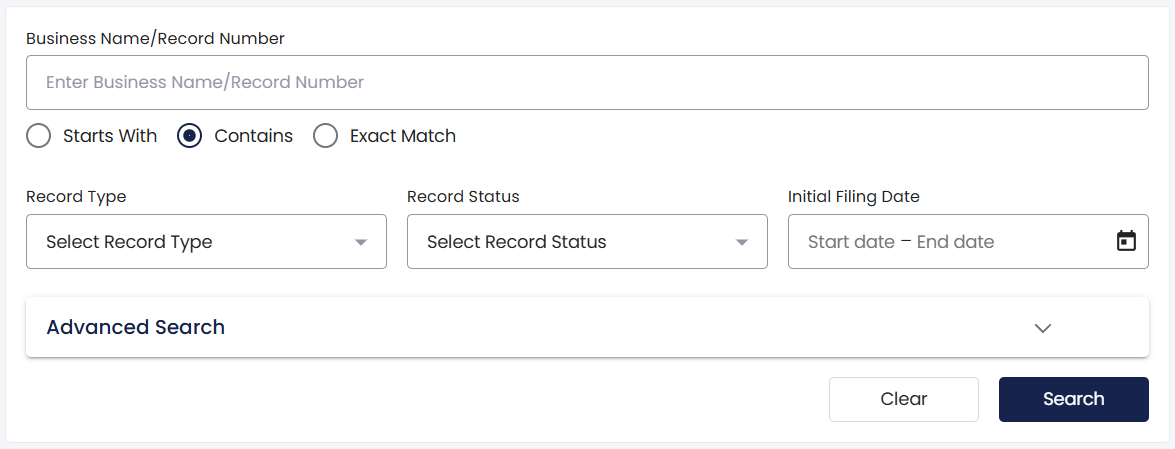Viewport: 1175px width, 449px height.
Task: Select the Contains radio button
Action: pos(190,136)
